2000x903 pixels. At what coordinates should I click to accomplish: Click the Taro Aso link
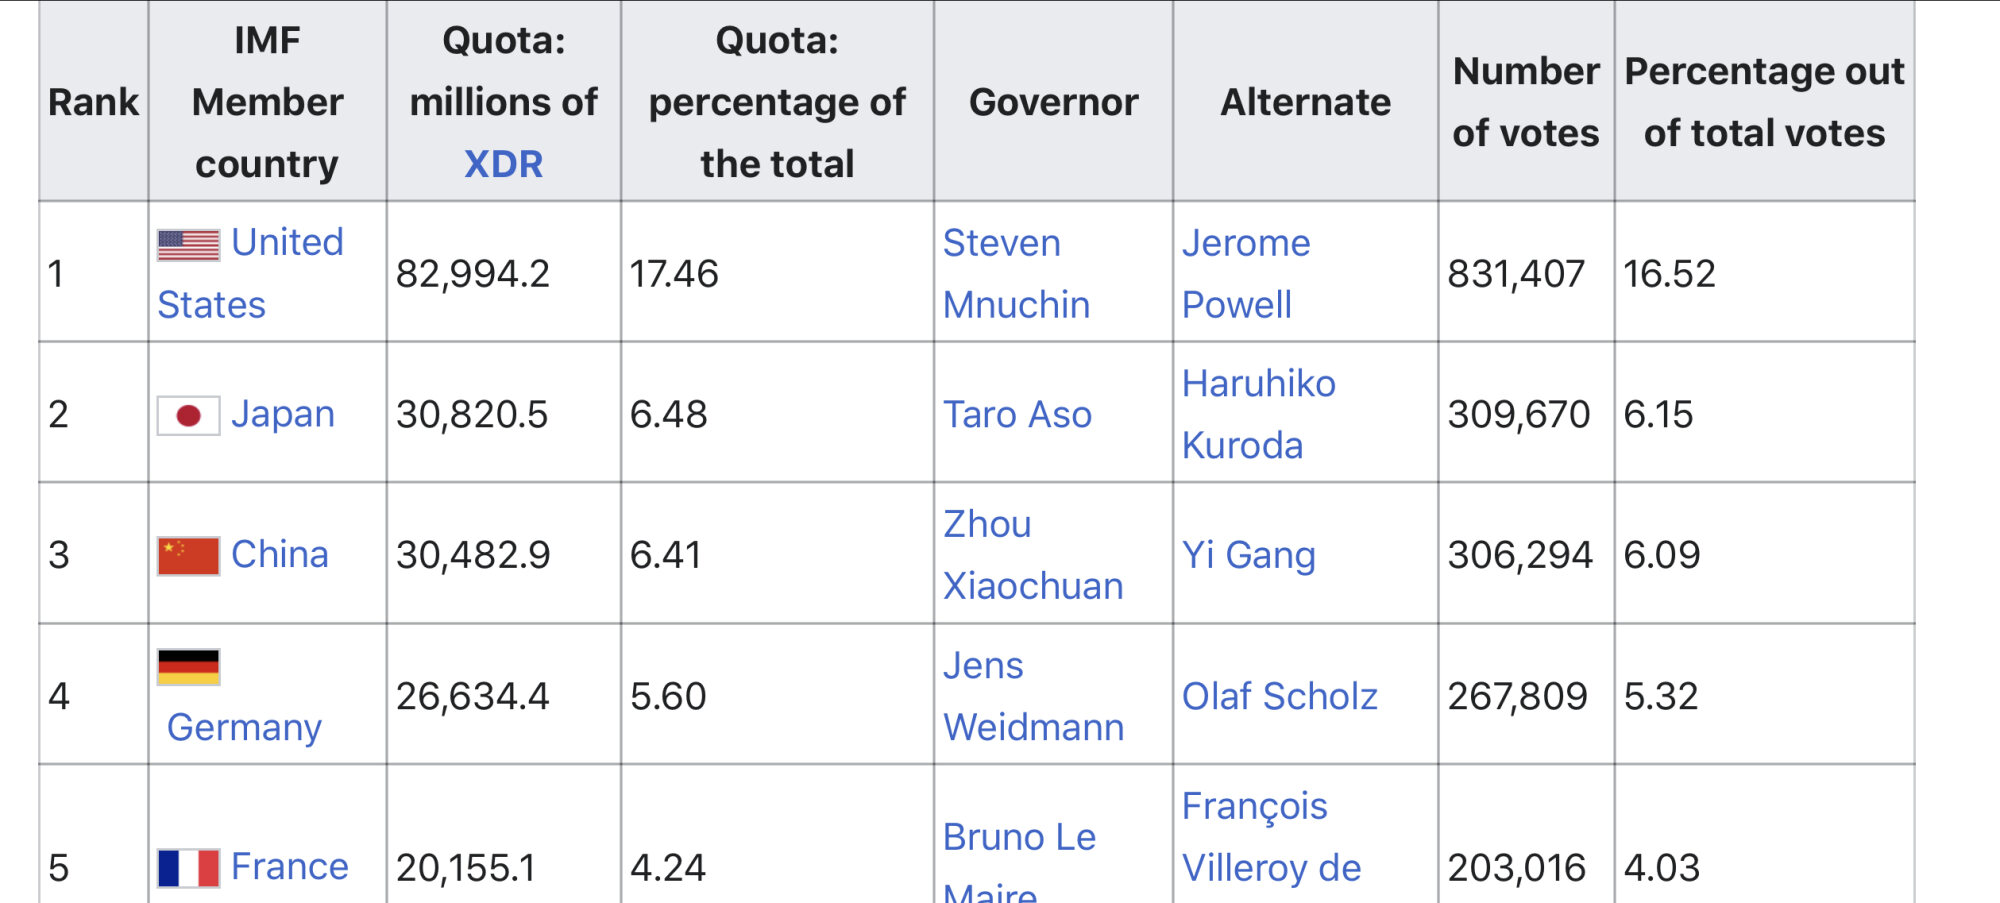pyautogui.click(x=1017, y=414)
